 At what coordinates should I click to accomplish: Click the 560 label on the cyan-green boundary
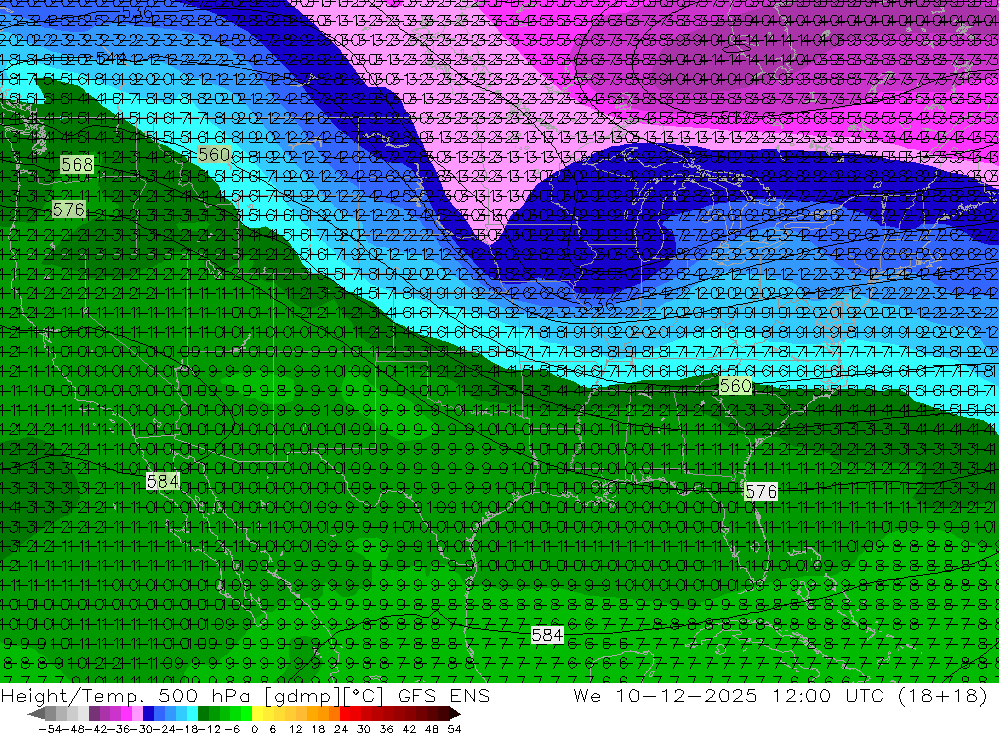click(x=735, y=386)
